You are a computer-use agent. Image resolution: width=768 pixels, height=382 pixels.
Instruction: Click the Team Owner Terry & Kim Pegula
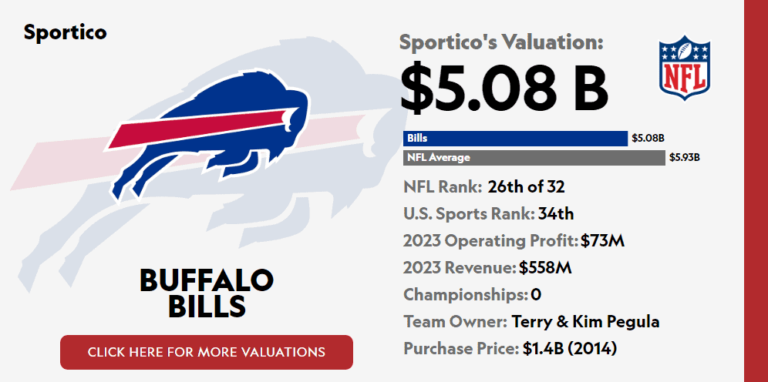(x=531, y=322)
